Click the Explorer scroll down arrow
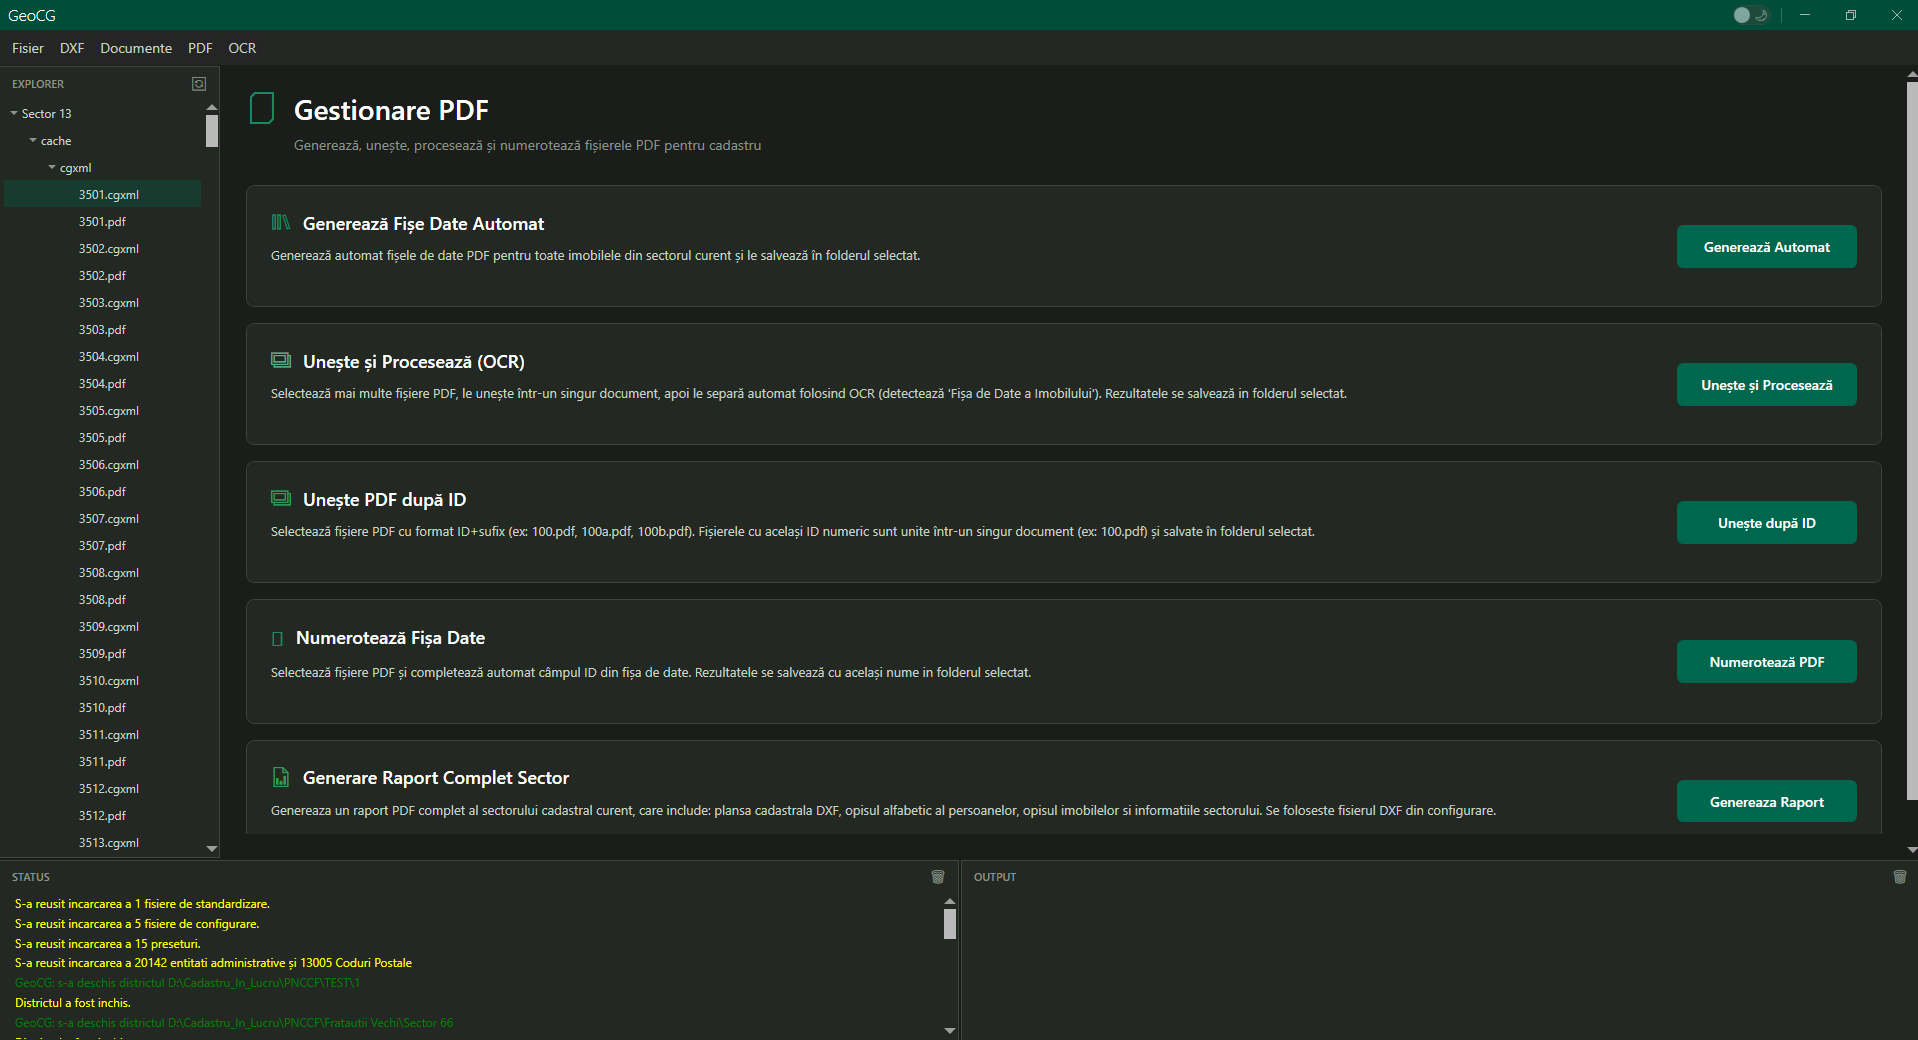The height and width of the screenshot is (1040, 1918). 212,848
